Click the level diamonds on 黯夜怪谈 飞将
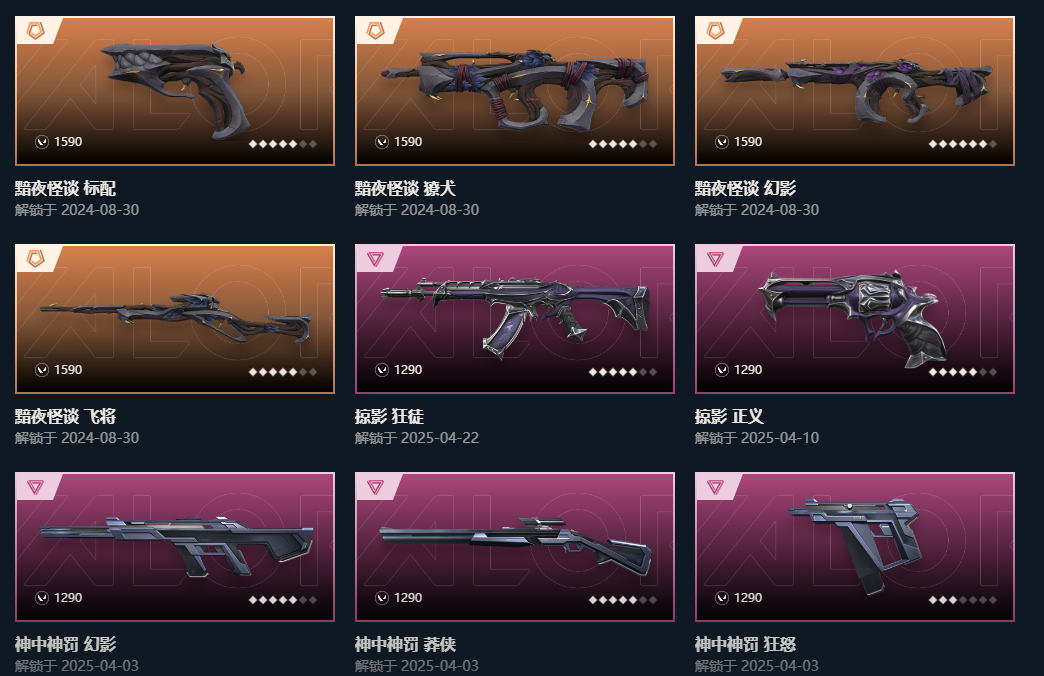 pyautogui.click(x=283, y=372)
